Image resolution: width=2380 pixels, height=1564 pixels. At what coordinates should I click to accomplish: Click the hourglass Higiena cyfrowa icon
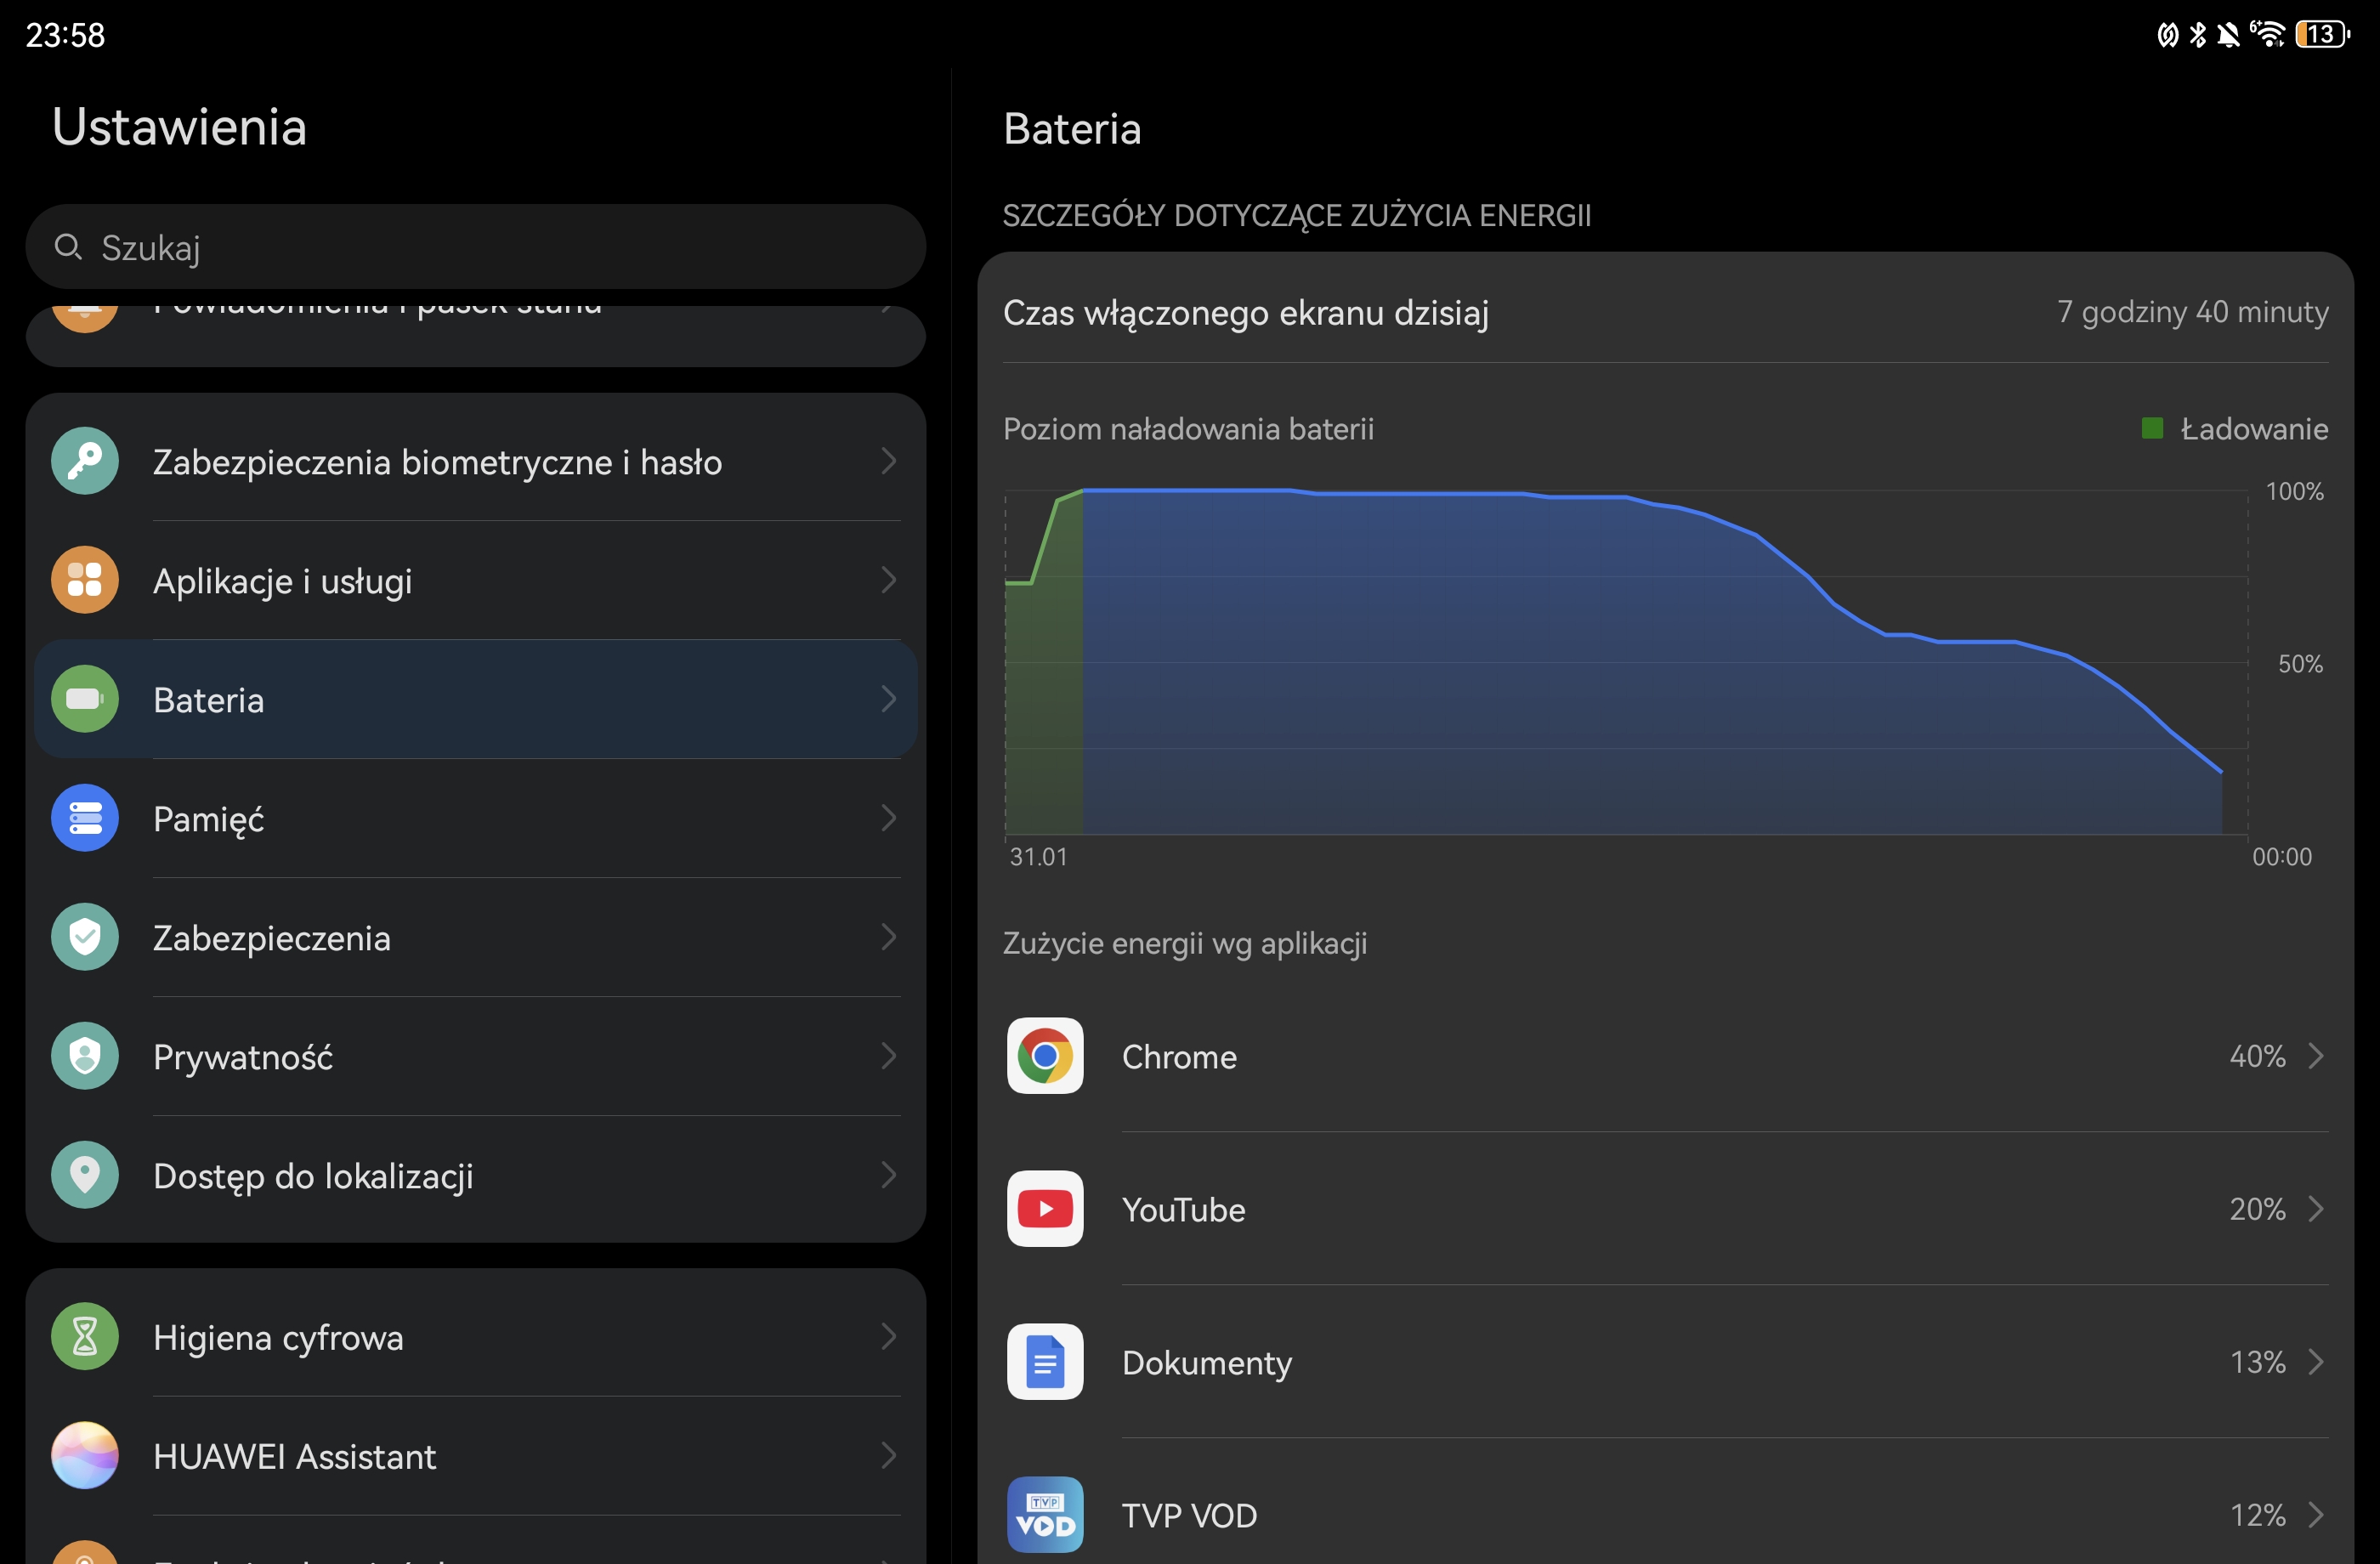coord(85,1336)
